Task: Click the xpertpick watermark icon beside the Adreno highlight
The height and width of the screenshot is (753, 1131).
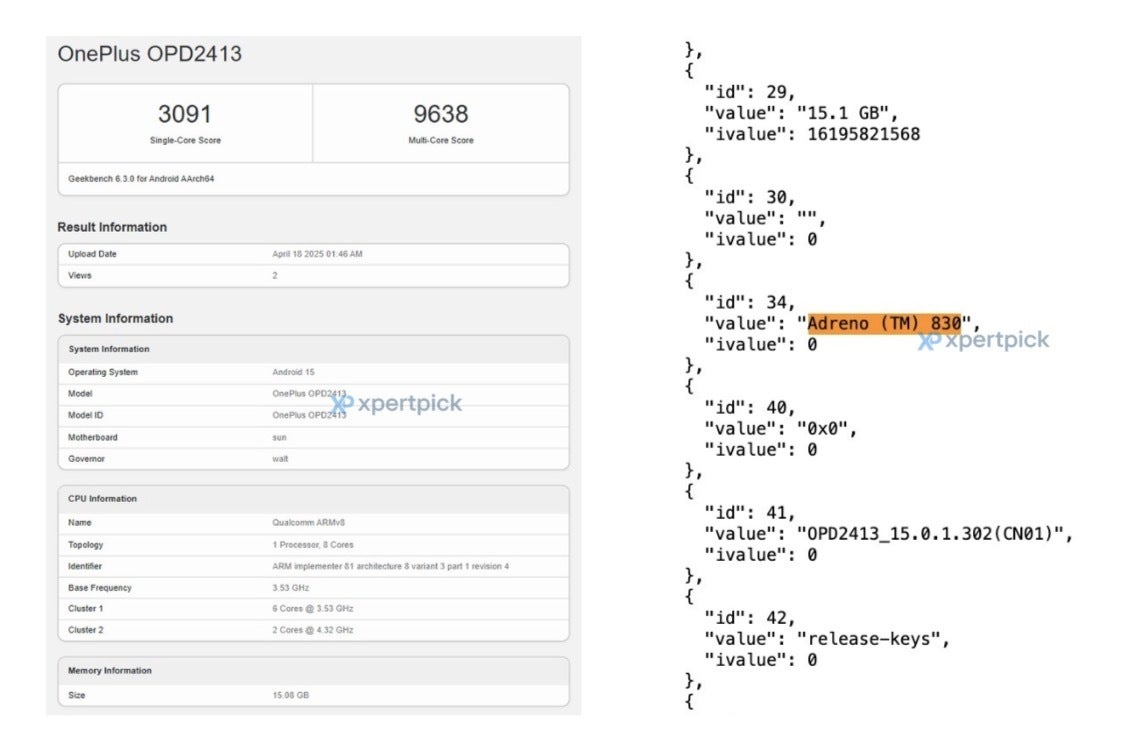Action: [x=929, y=341]
